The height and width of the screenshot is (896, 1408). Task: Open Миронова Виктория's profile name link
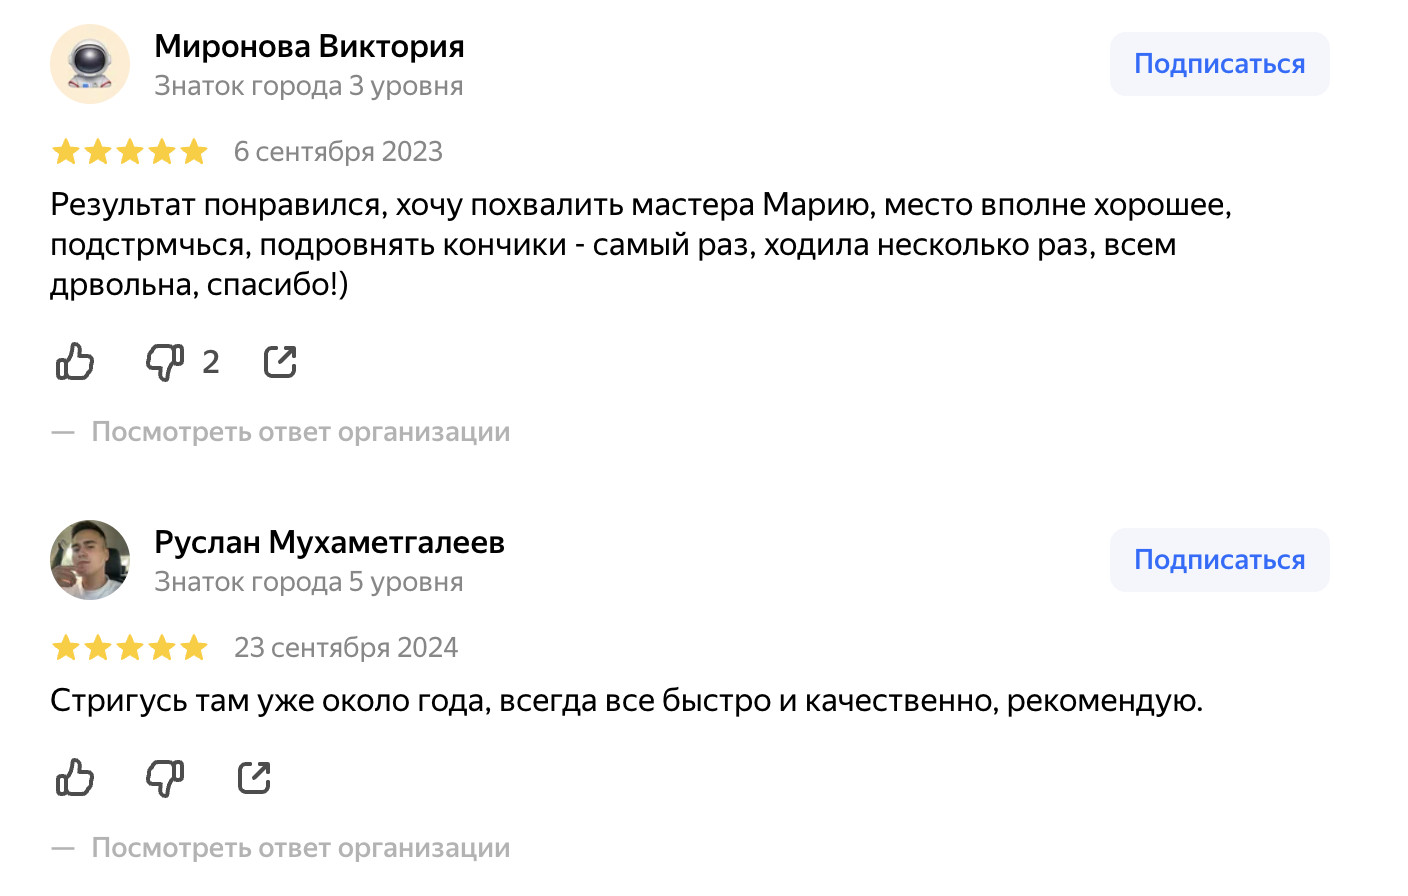(309, 46)
